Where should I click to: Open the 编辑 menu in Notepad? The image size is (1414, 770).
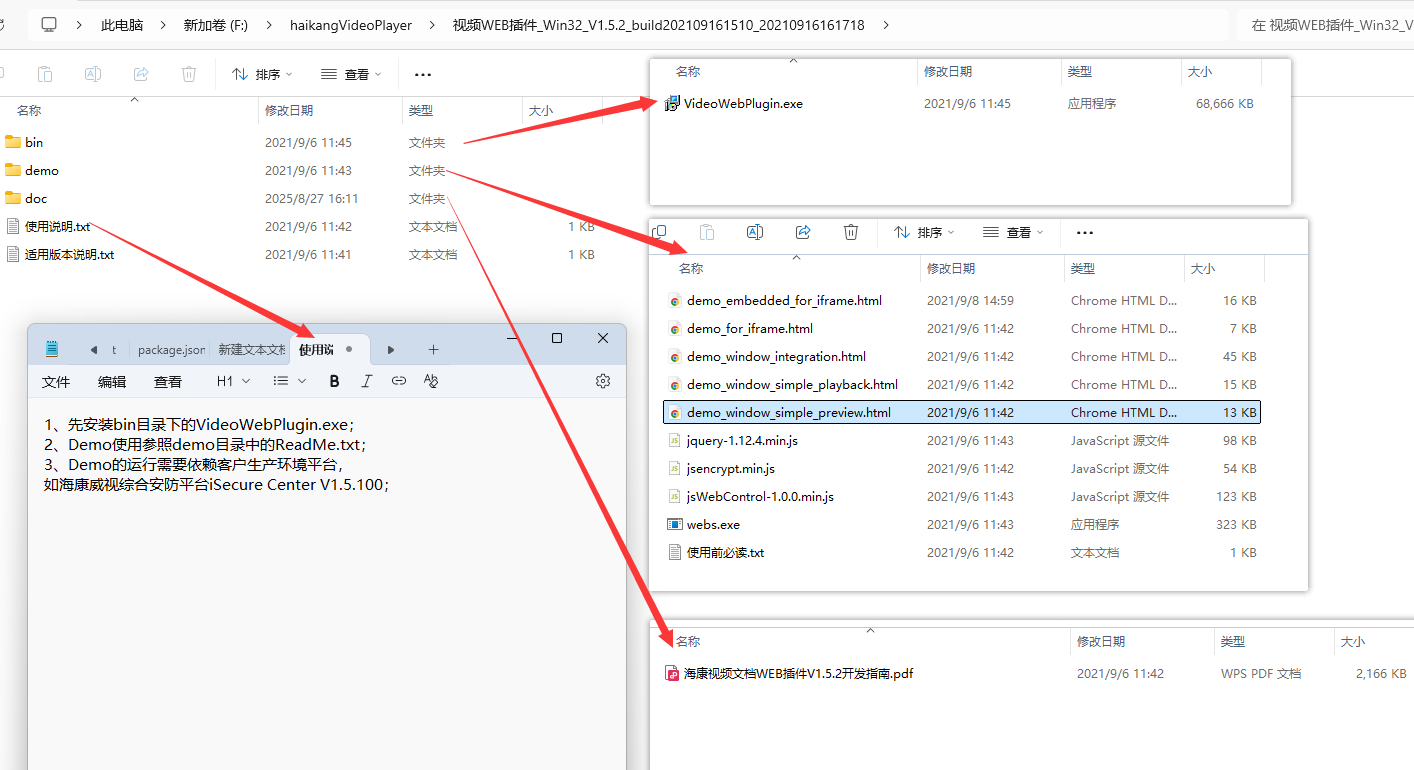(x=112, y=382)
